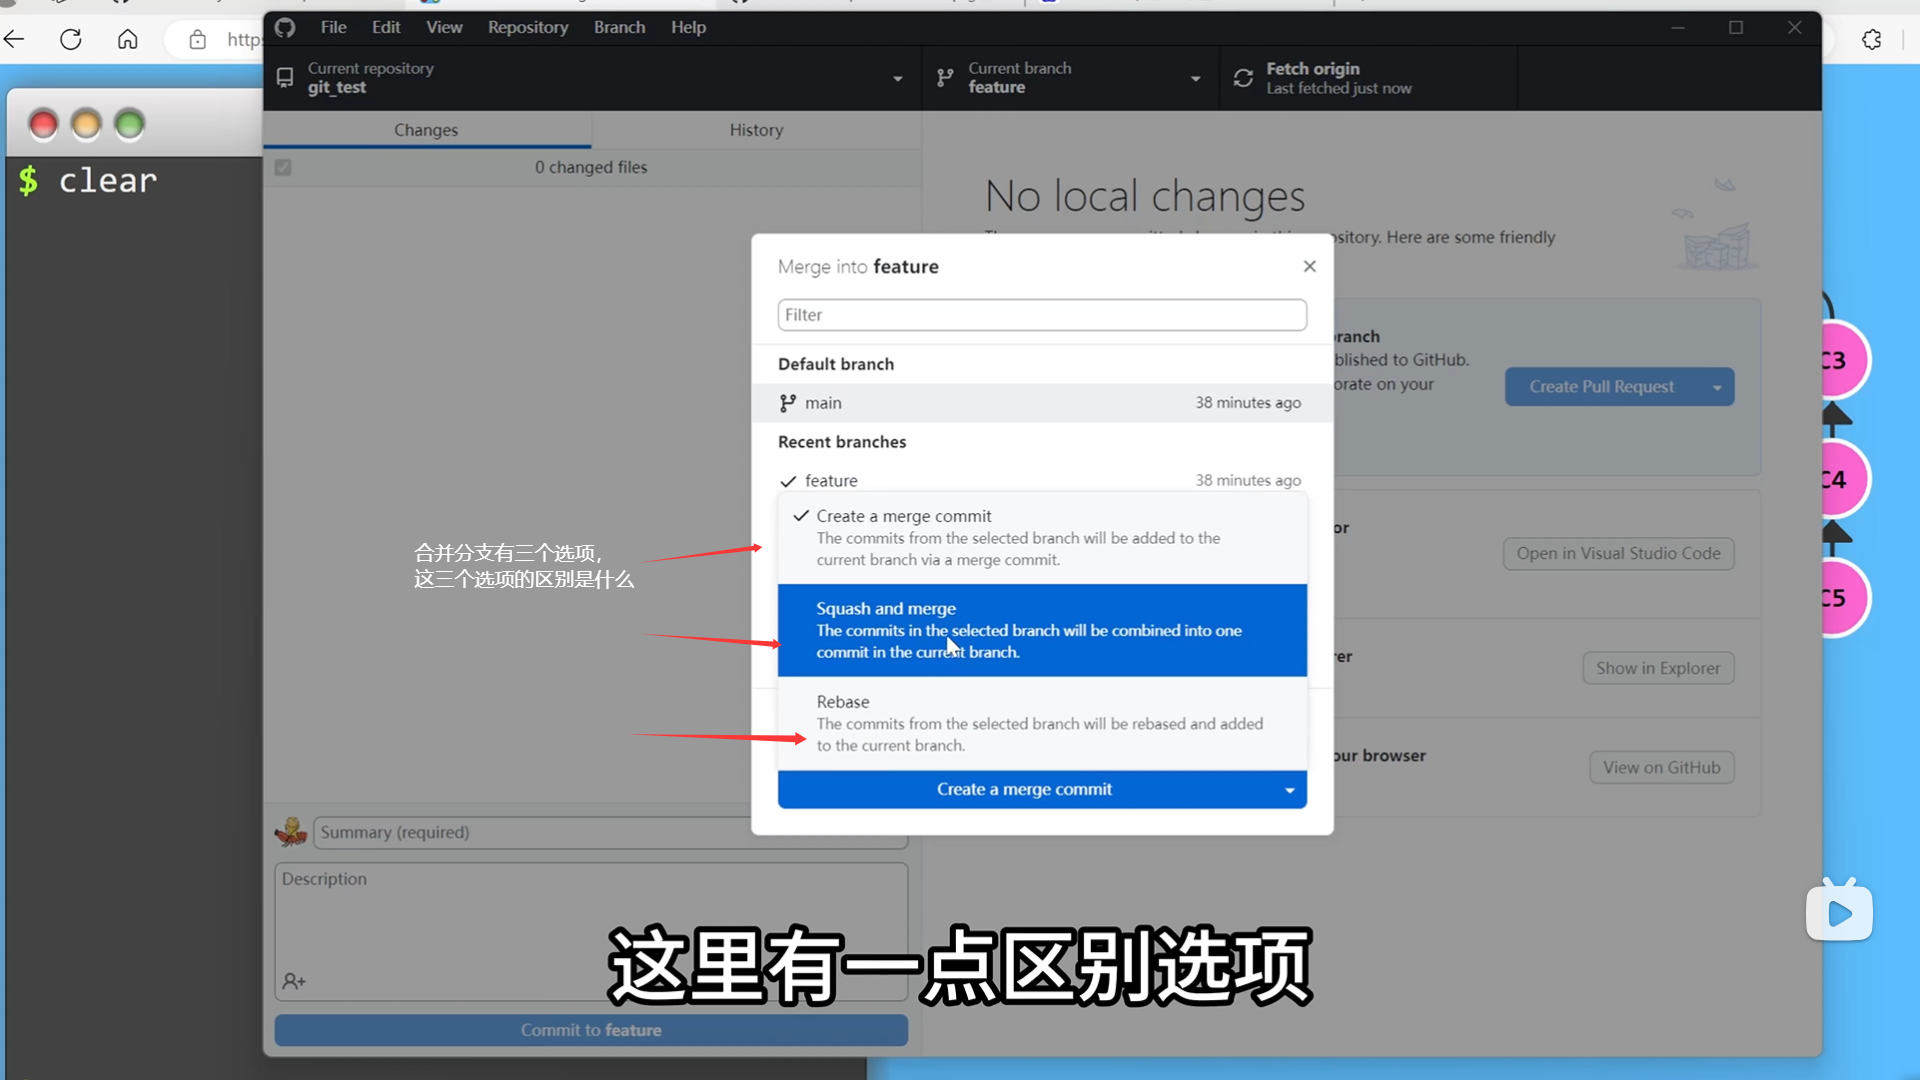Click the add co-authors icon
The width and height of the screenshot is (1920, 1080).
pyautogui.click(x=293, y=981)
